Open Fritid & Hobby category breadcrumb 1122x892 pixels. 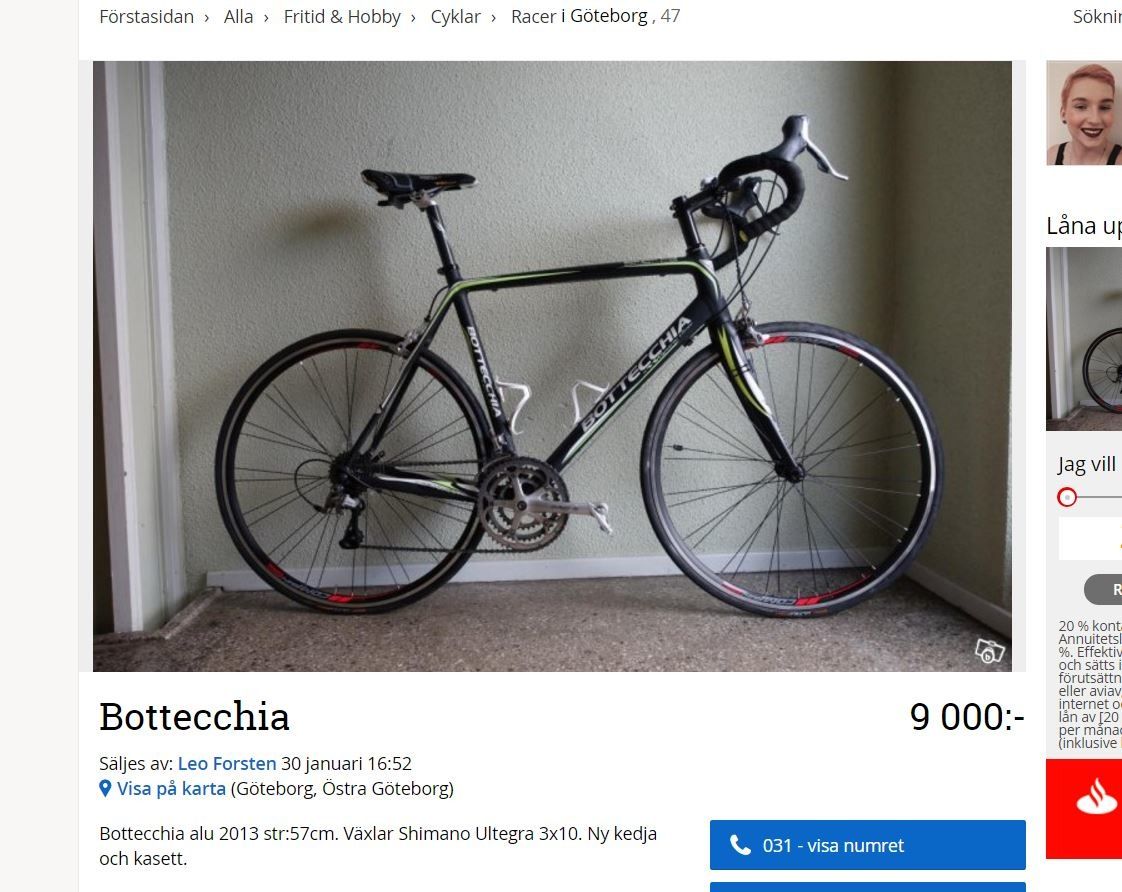click(342, 16)
